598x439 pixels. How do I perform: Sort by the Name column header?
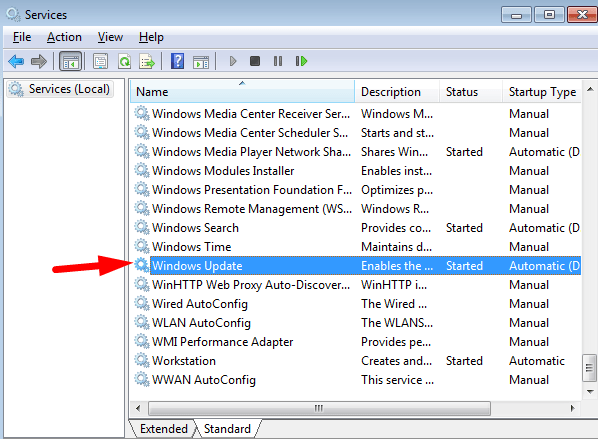click(x=243, y=92)
